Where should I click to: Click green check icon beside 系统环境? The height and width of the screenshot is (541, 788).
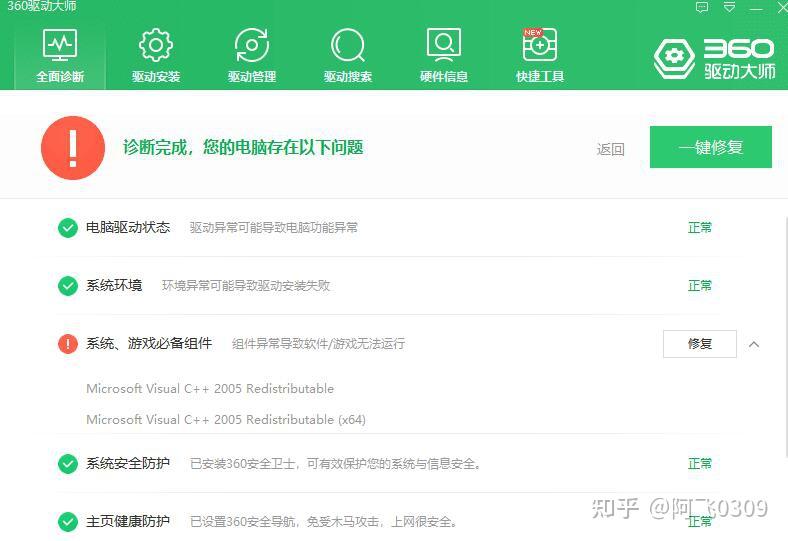[x=67, y=286]
